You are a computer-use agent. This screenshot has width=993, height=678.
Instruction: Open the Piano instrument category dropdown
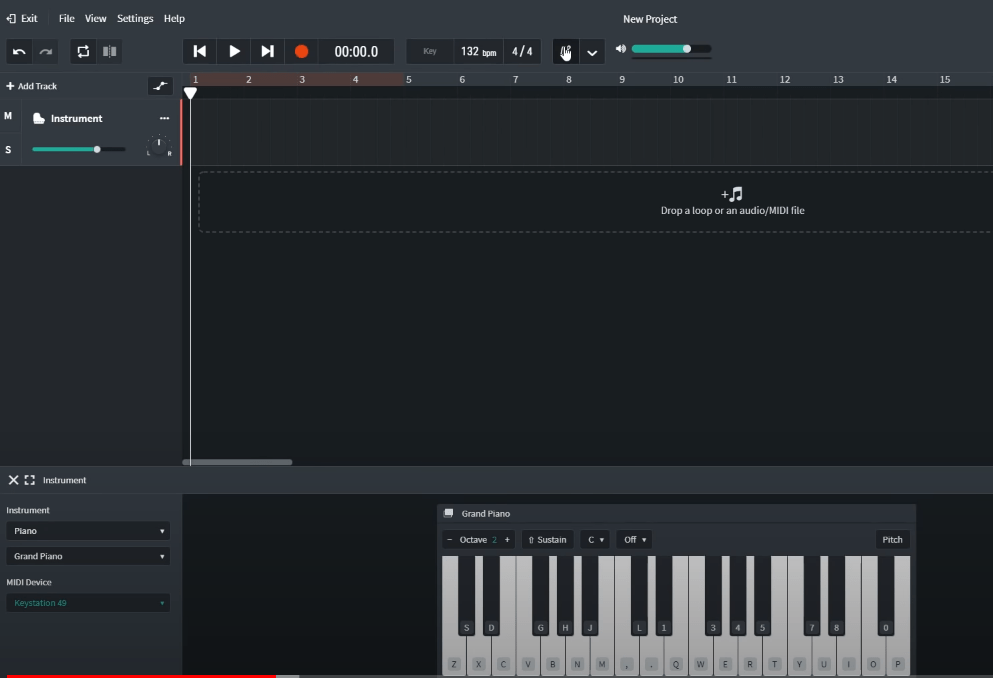(88, 531)
